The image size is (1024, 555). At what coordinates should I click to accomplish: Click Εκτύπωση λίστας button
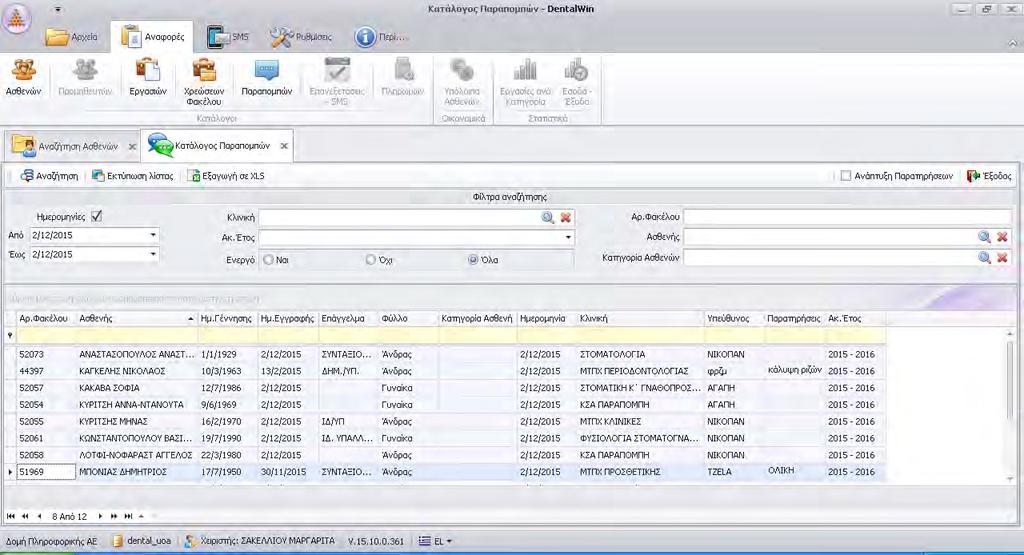tap(133, 176)
